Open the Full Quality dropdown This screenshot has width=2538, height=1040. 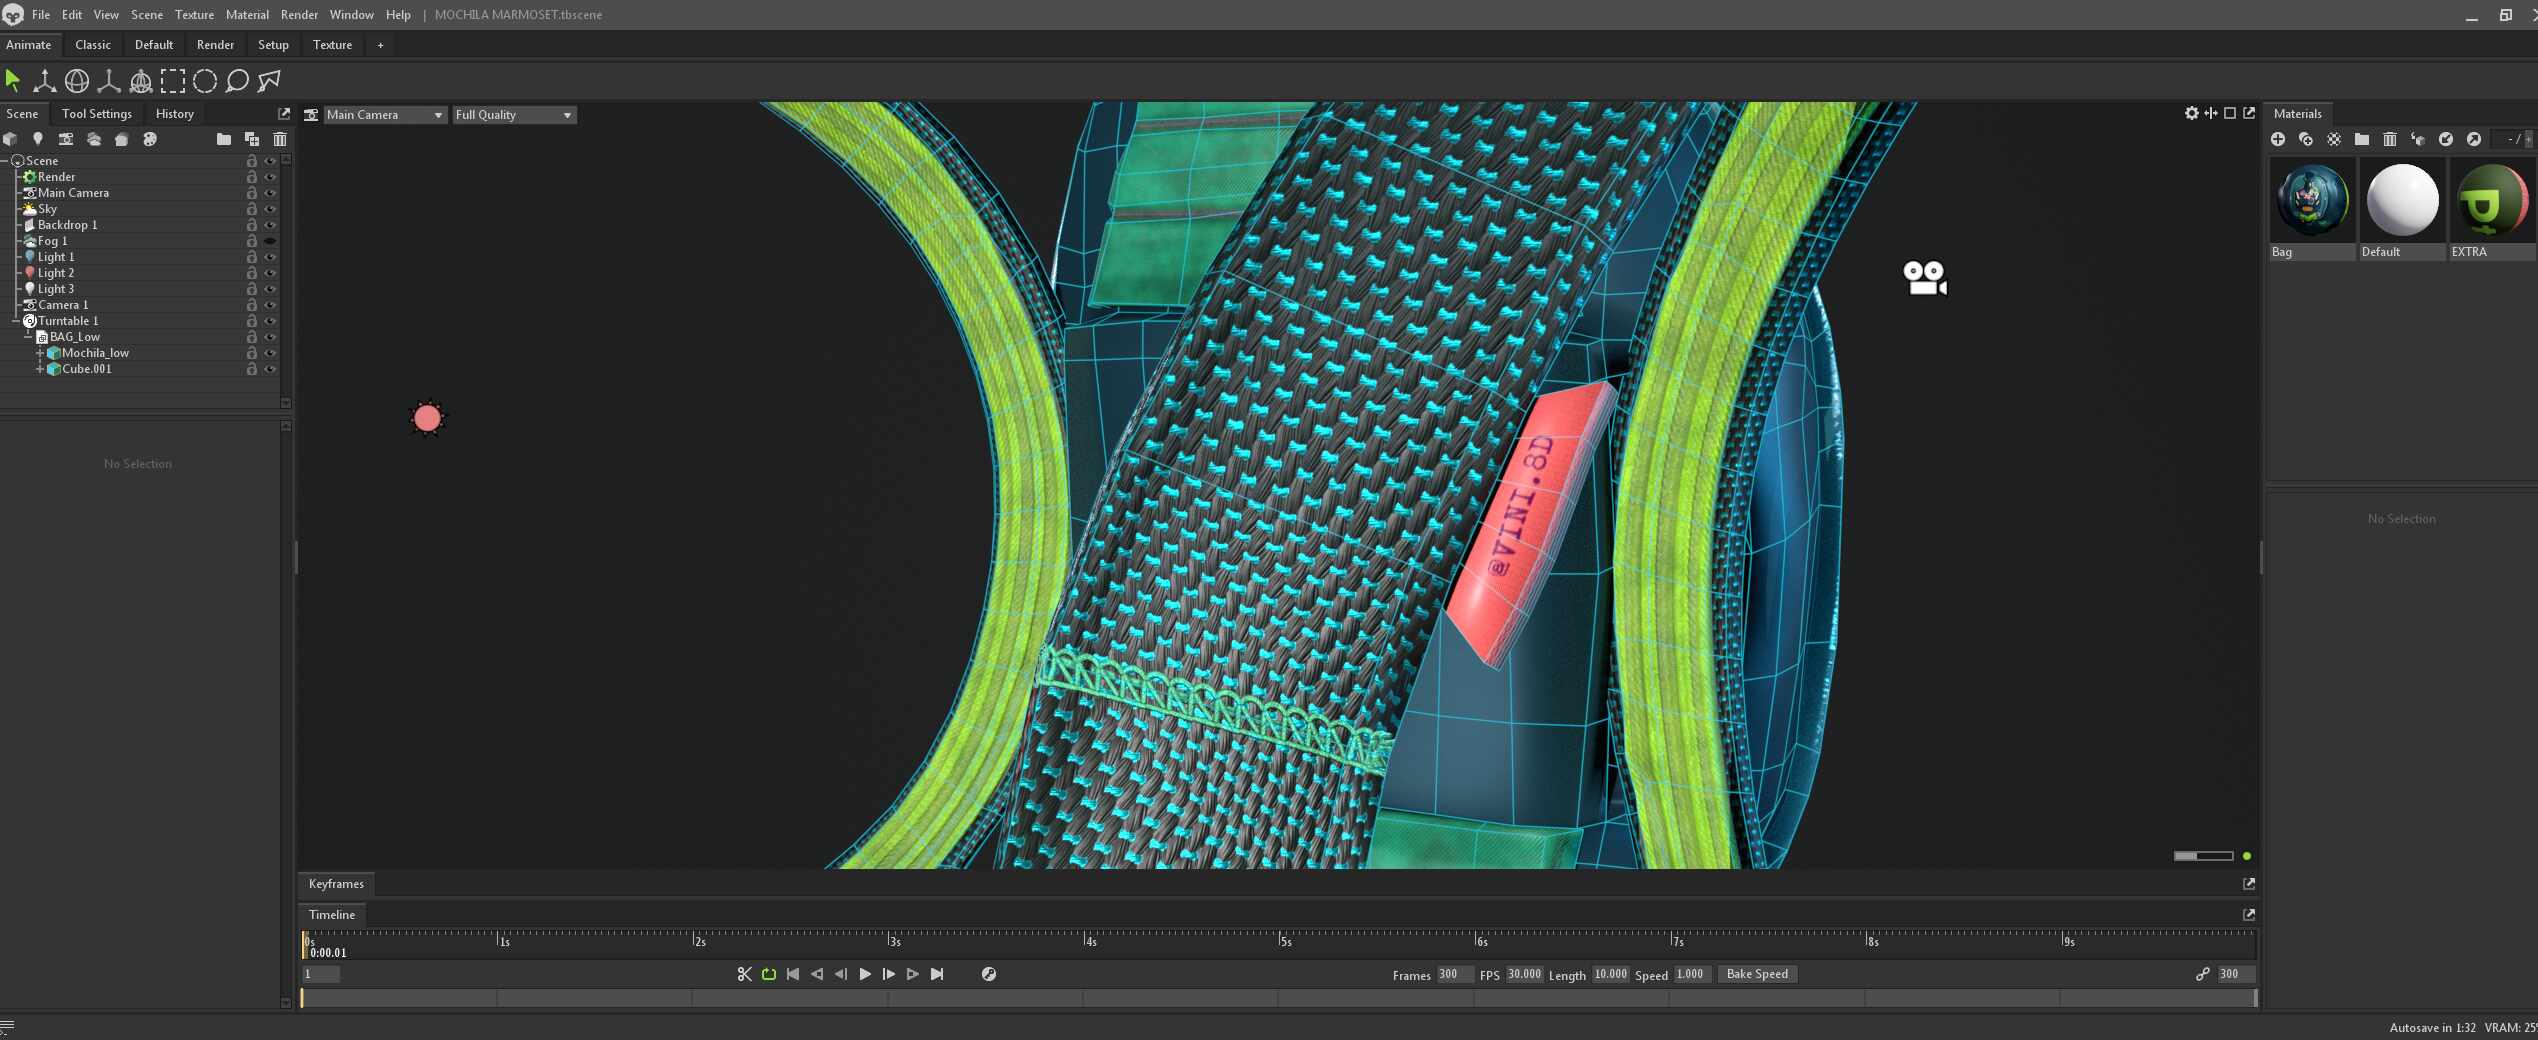coord(514,115)
